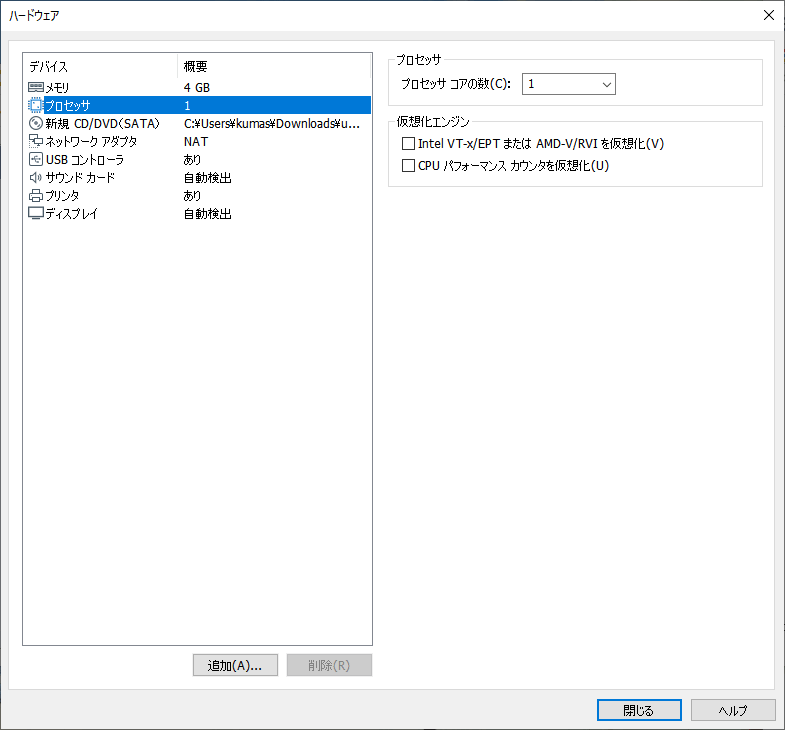Click the NAT summary value

[196, 142]
